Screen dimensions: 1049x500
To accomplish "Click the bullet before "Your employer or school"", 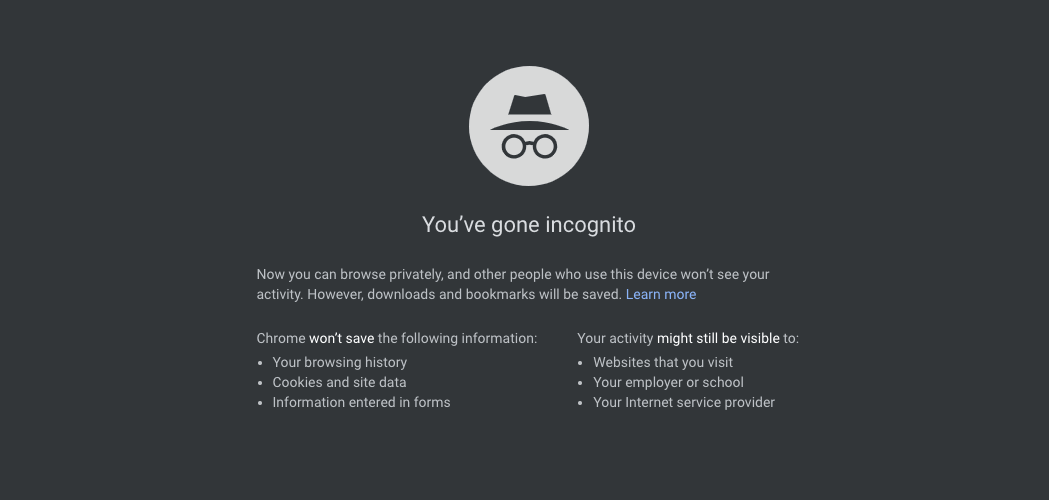I will point(581,384).
